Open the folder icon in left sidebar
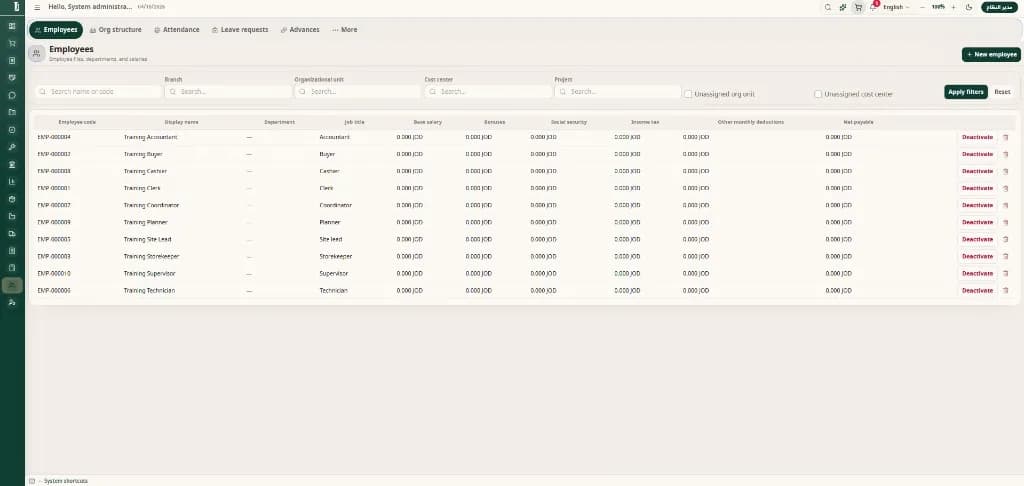Image resolution: width=1024 pixels, height=486 pixels. tap(12, 112)
